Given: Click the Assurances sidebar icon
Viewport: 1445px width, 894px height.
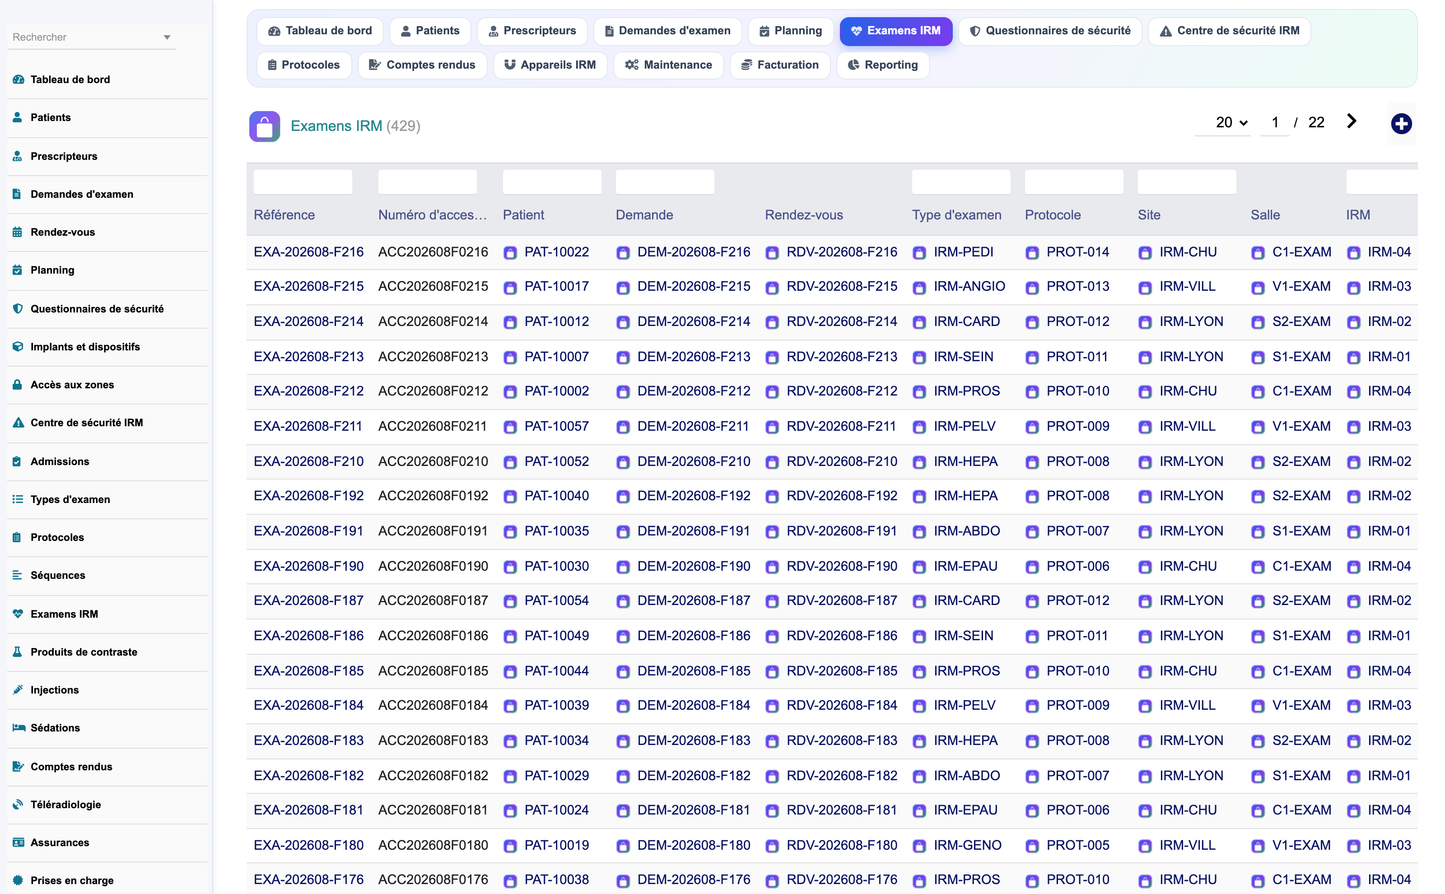Looking at the screenshot, I should pos(18,843).
